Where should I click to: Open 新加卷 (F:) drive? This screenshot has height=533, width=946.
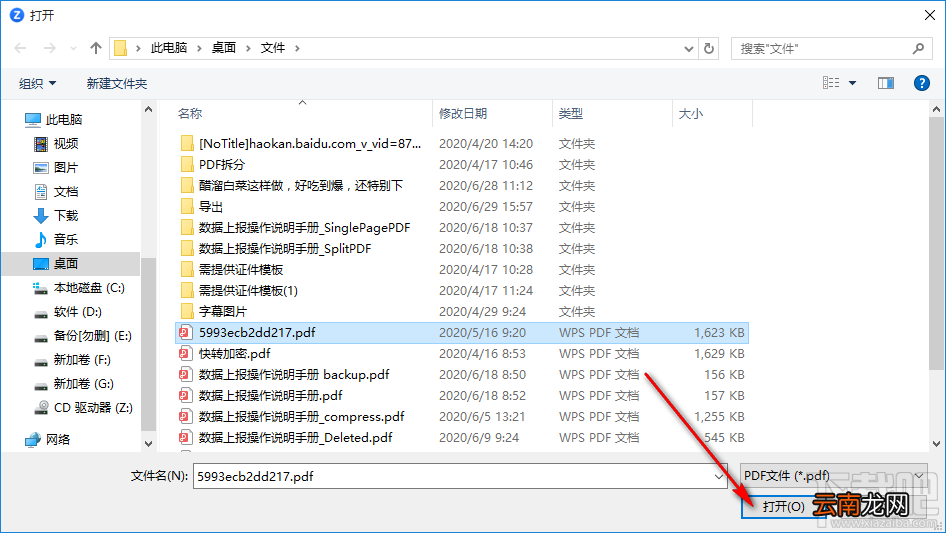(72, 360)
